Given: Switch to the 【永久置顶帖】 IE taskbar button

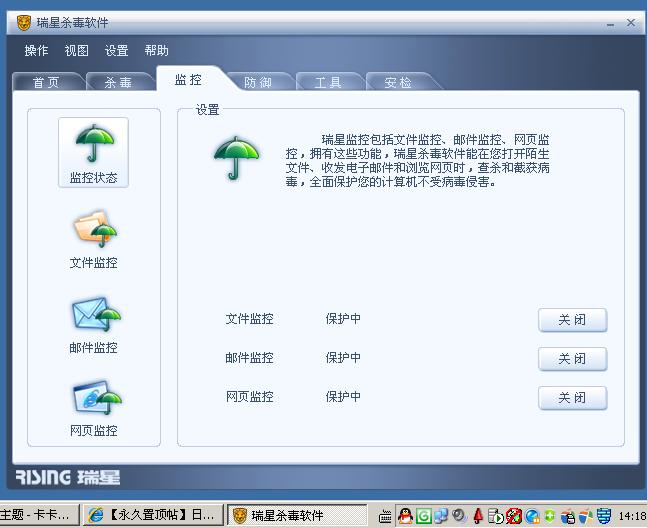Looking at the screenshot, I should point(153,515).
